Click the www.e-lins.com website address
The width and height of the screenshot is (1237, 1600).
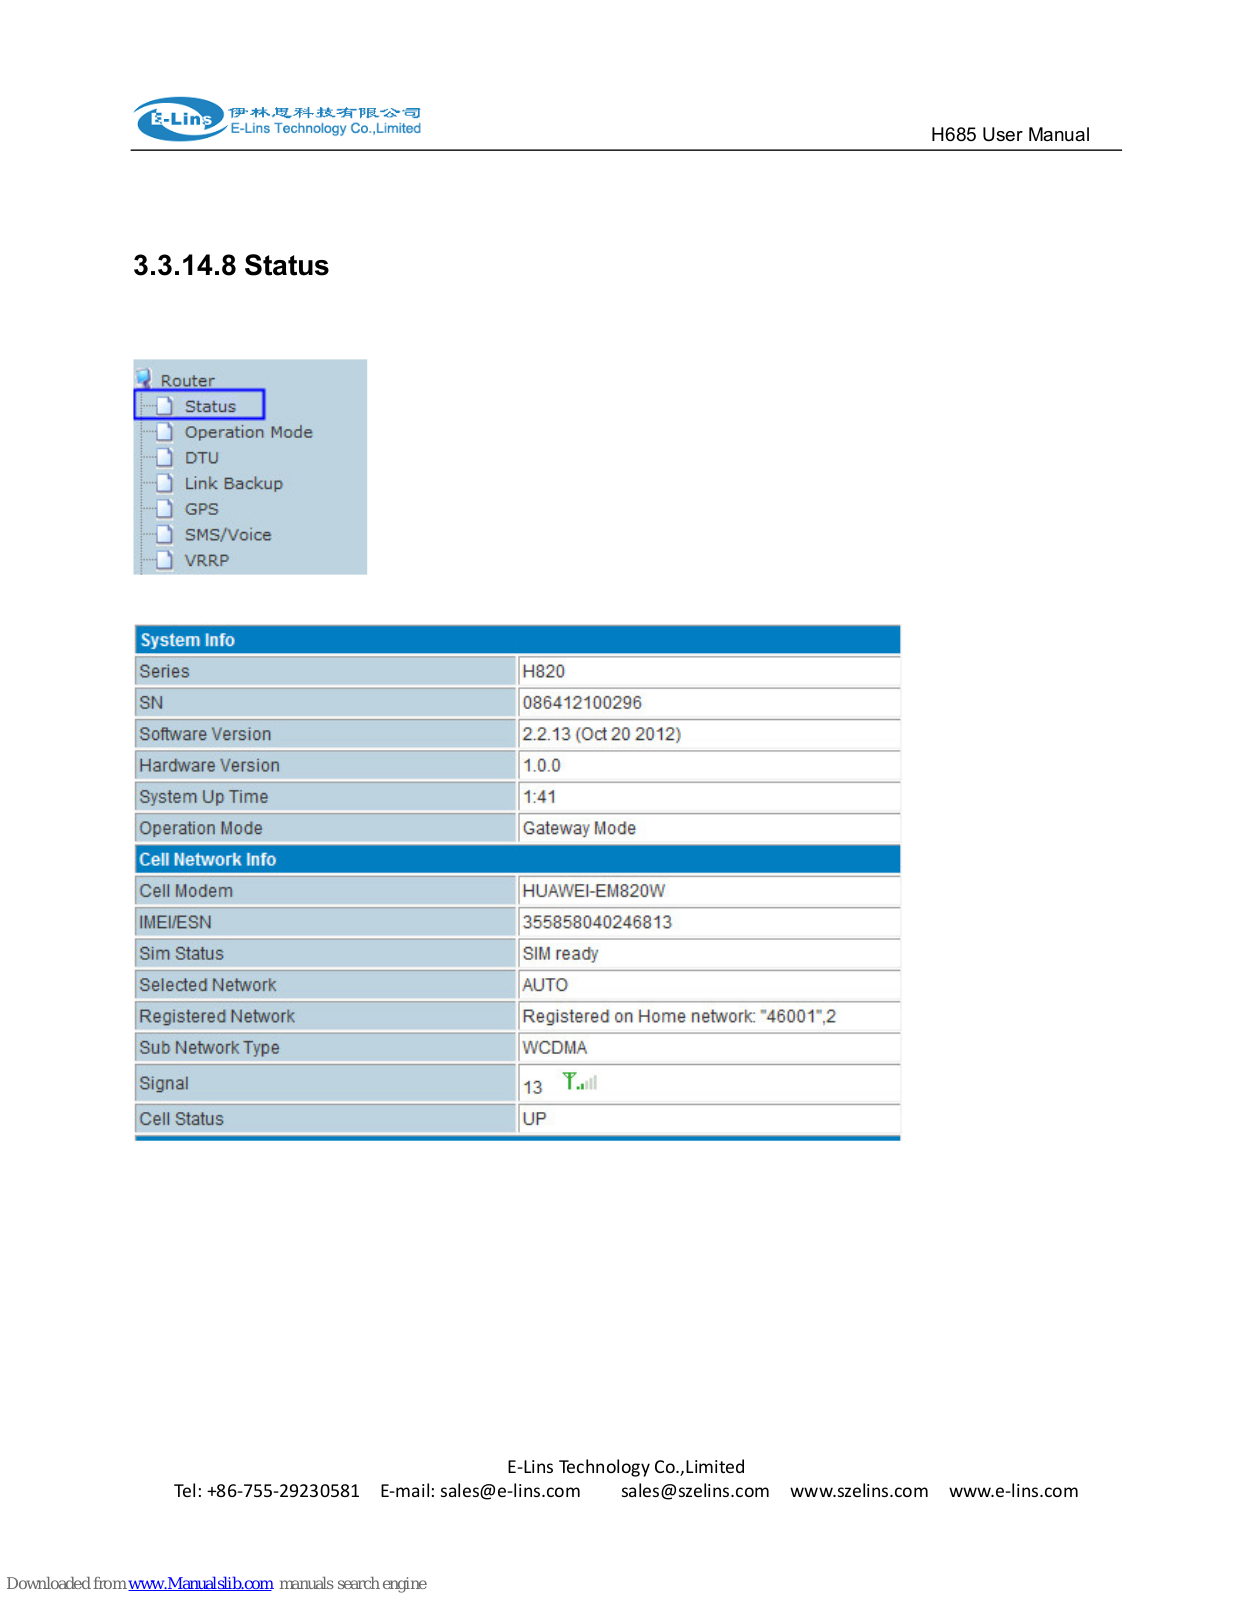[1013, 1491]
